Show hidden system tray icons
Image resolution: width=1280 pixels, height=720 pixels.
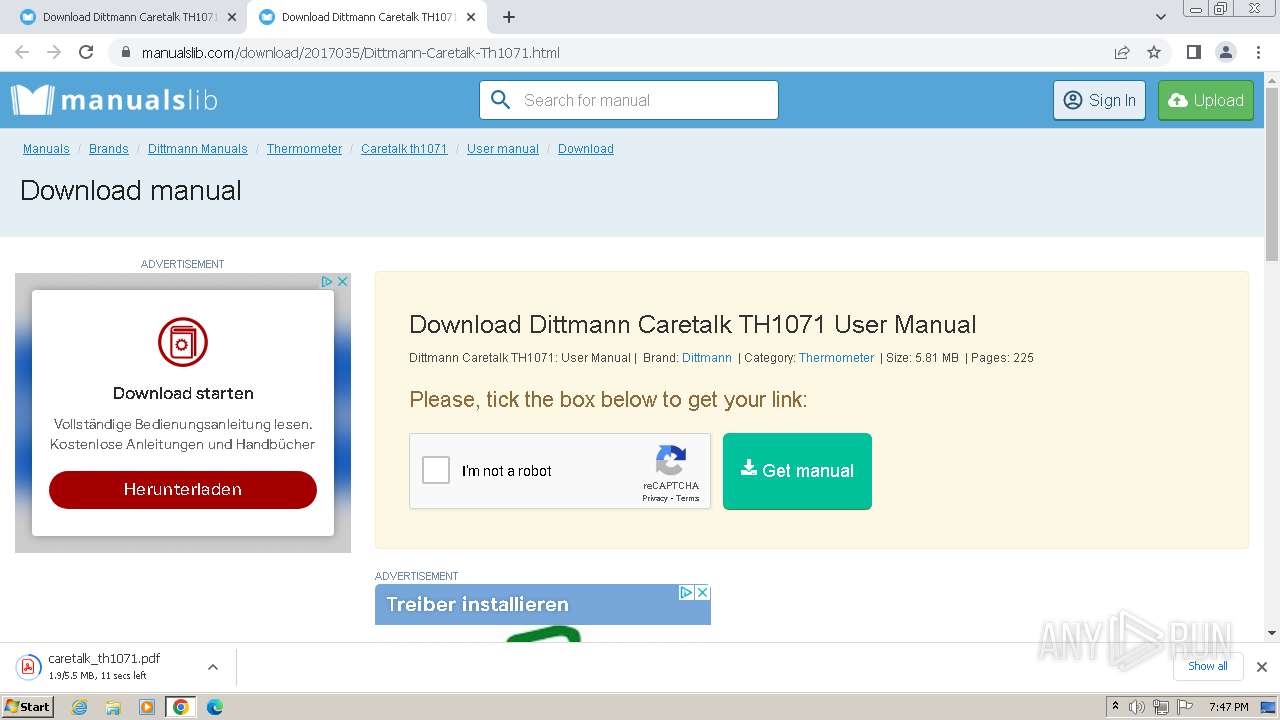click(x=1115, y=707)
